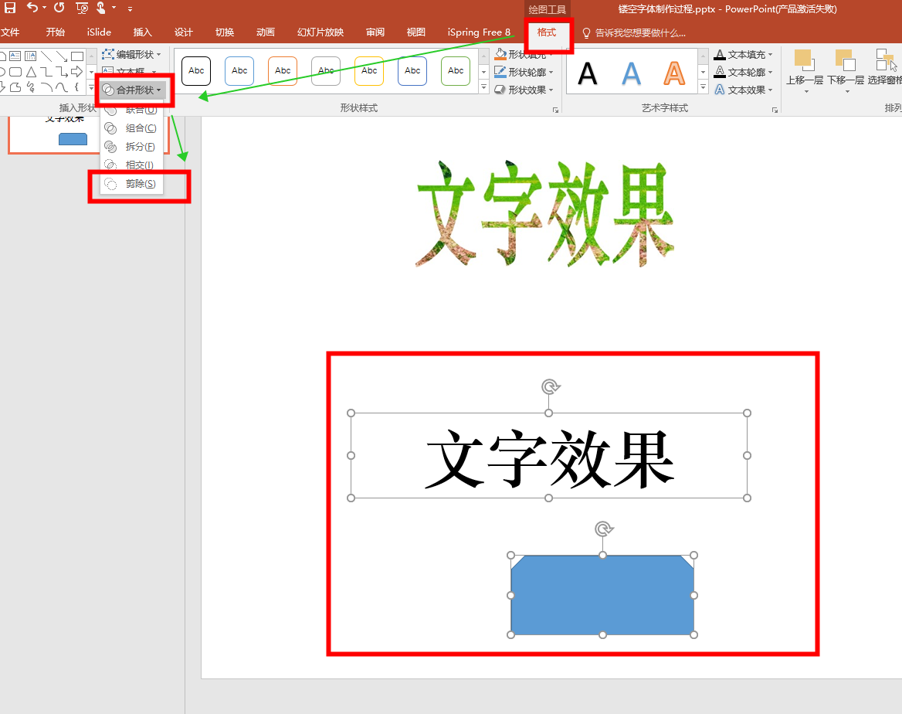Select the 格式 drawing tools tab
Screen dimensions: 902x714
(546, 32)
